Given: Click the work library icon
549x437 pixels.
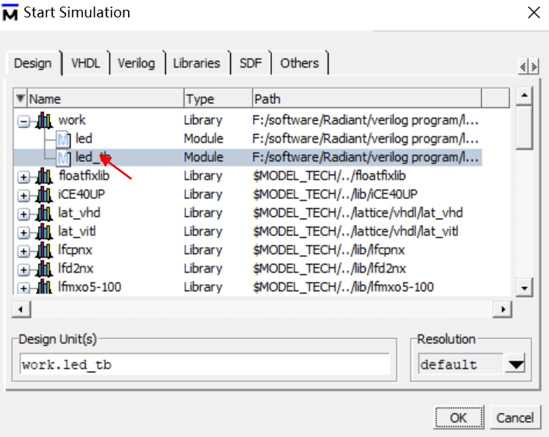Looking at the screenshot, I should tap(44, 120).
